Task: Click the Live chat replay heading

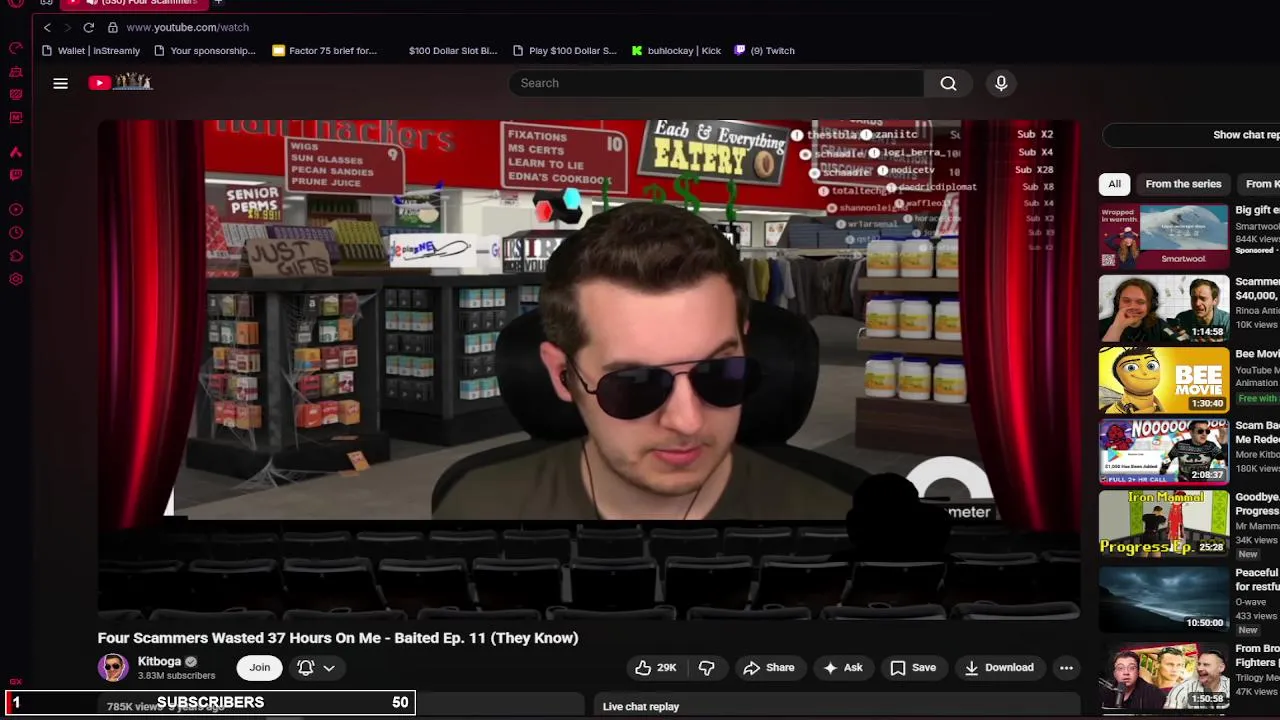Action: coord(641,707)
